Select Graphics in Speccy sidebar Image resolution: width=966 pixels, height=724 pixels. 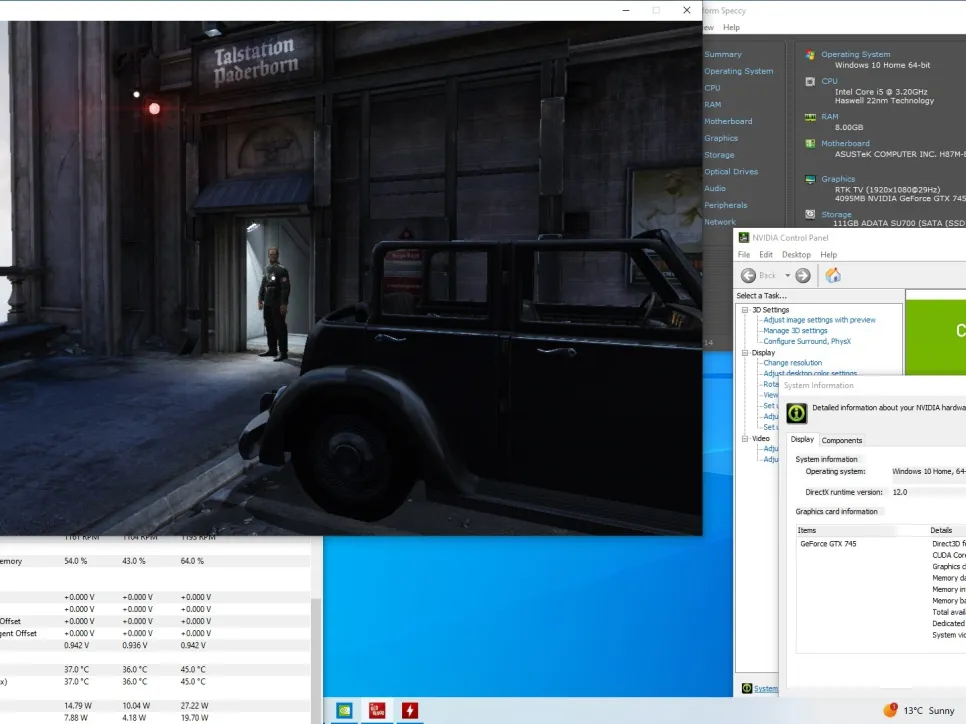(721, 138)
